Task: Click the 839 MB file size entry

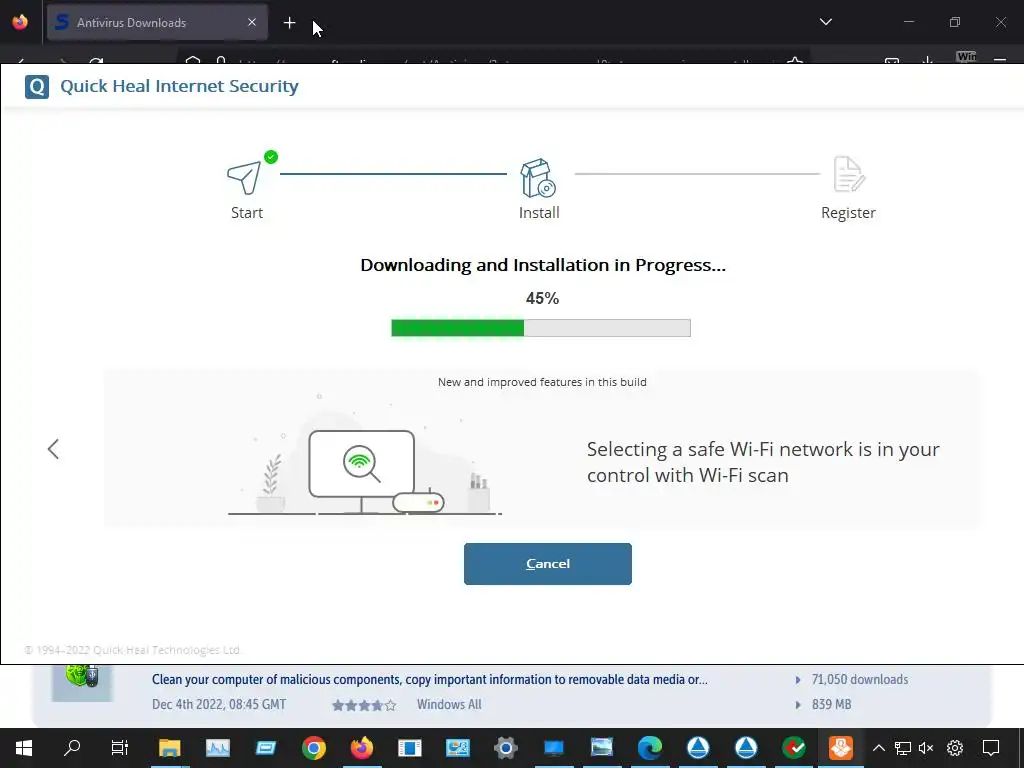Action: pyautogui.click(x=831, y=705)
